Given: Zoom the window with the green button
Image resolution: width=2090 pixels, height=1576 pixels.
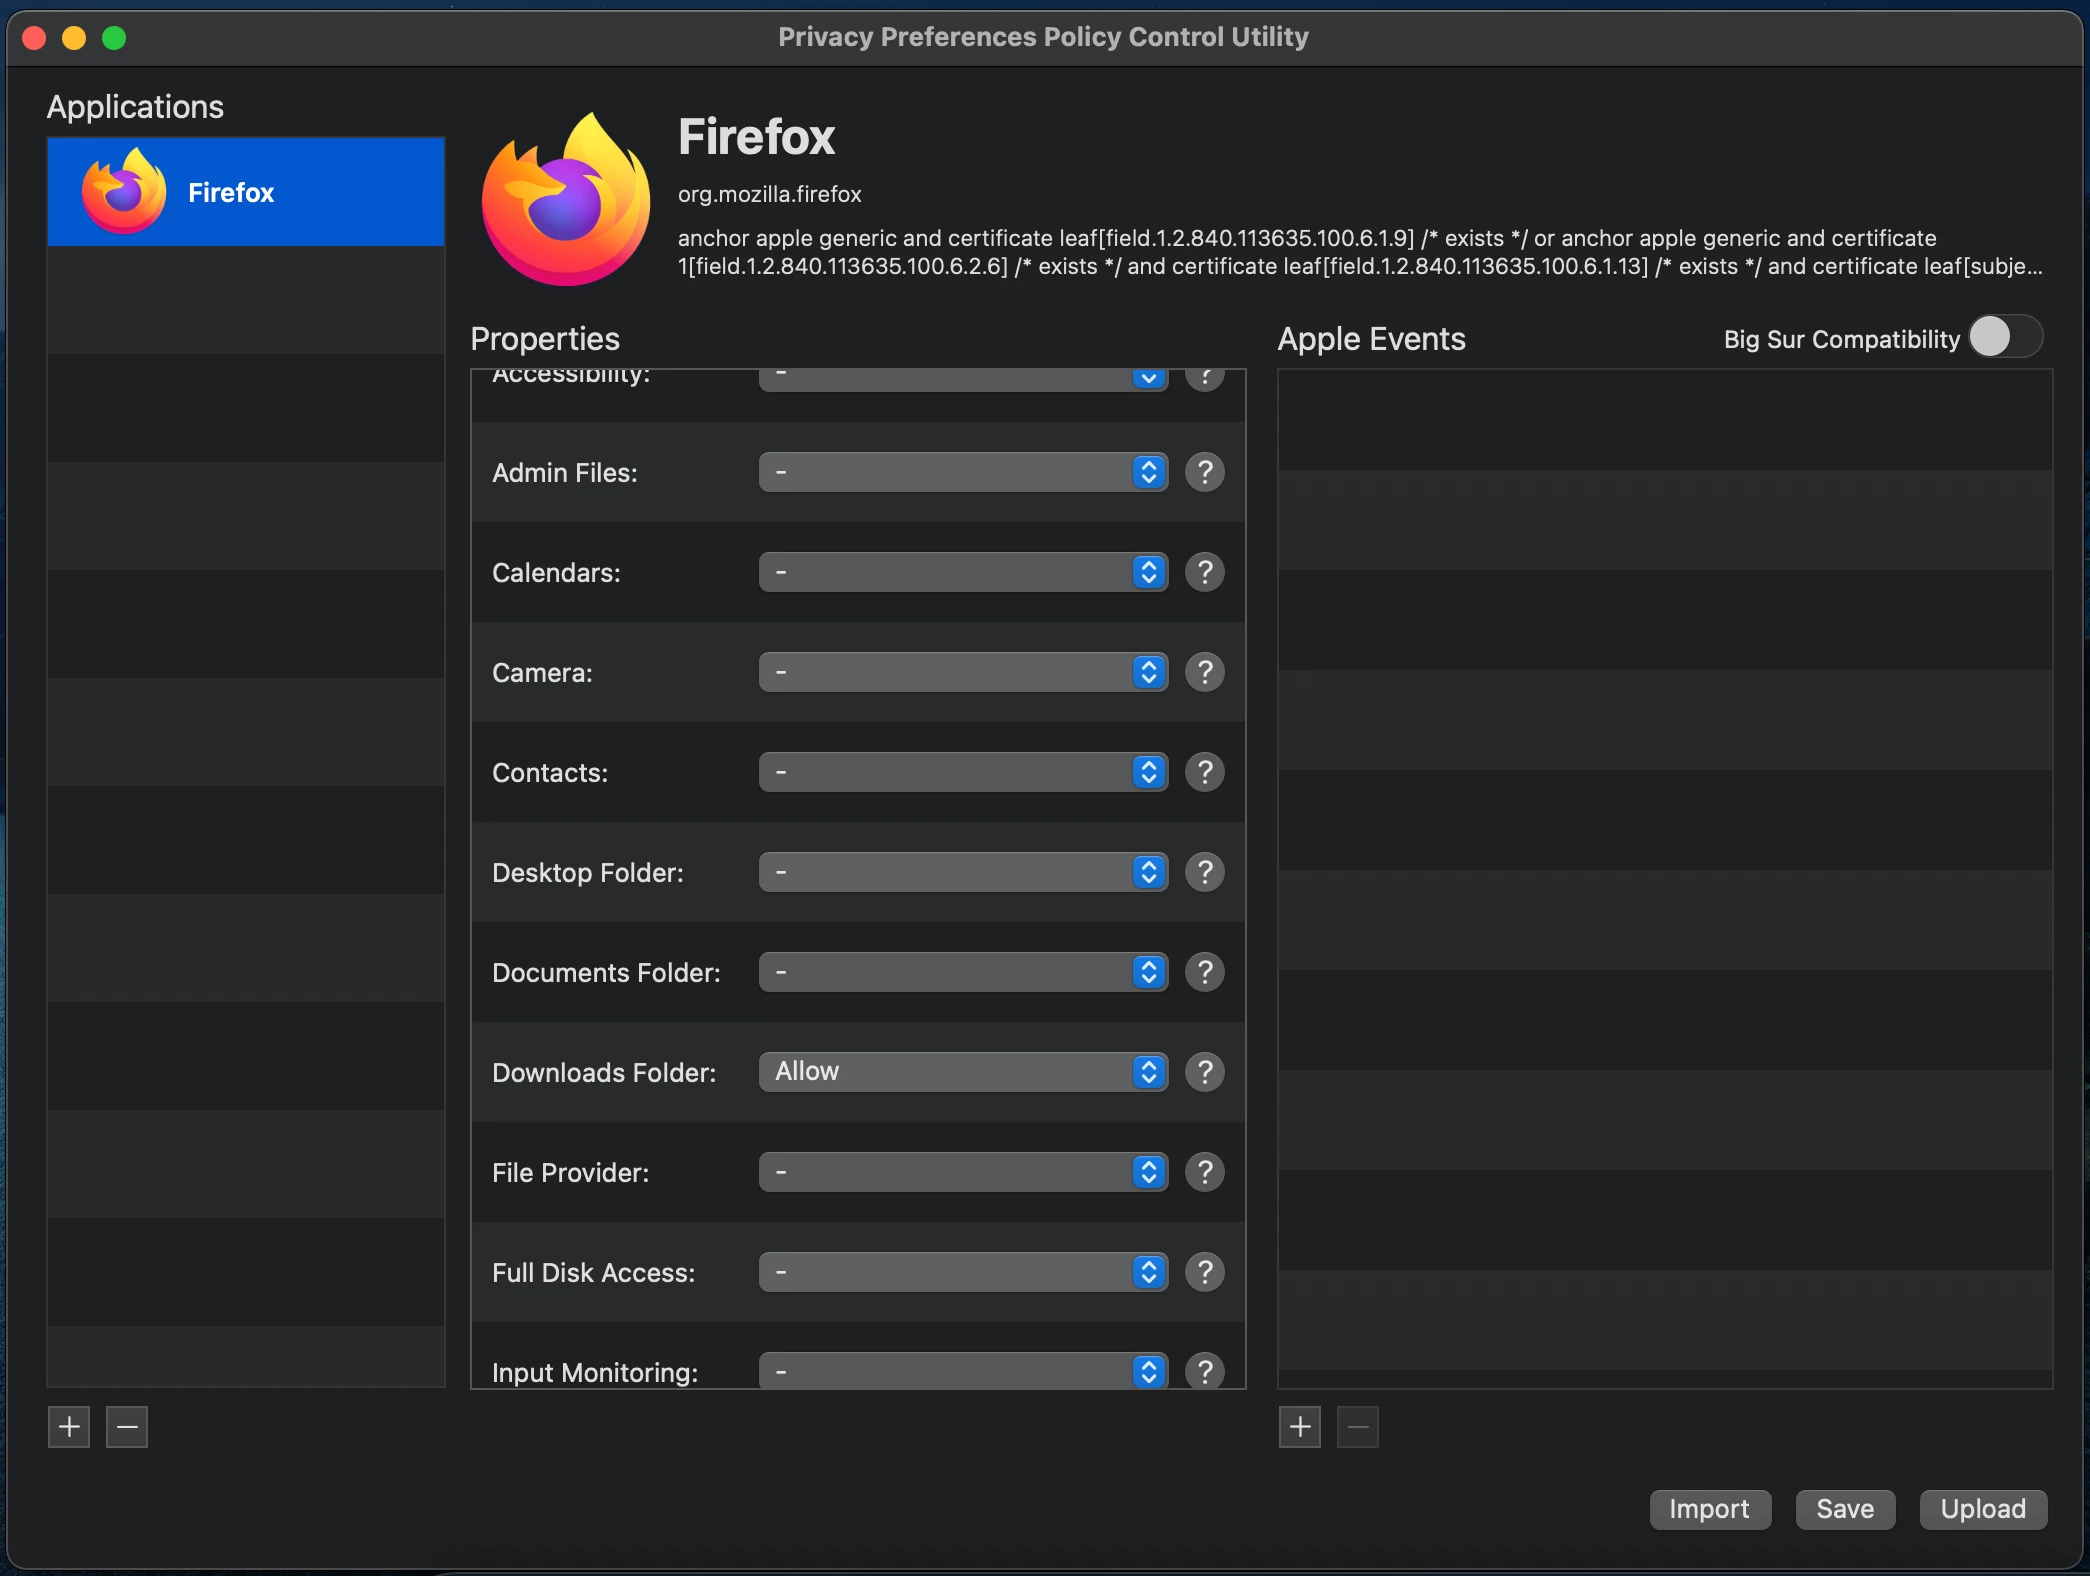Looking at the screenshot, I should pyautogui.click(x=114, y=38).
